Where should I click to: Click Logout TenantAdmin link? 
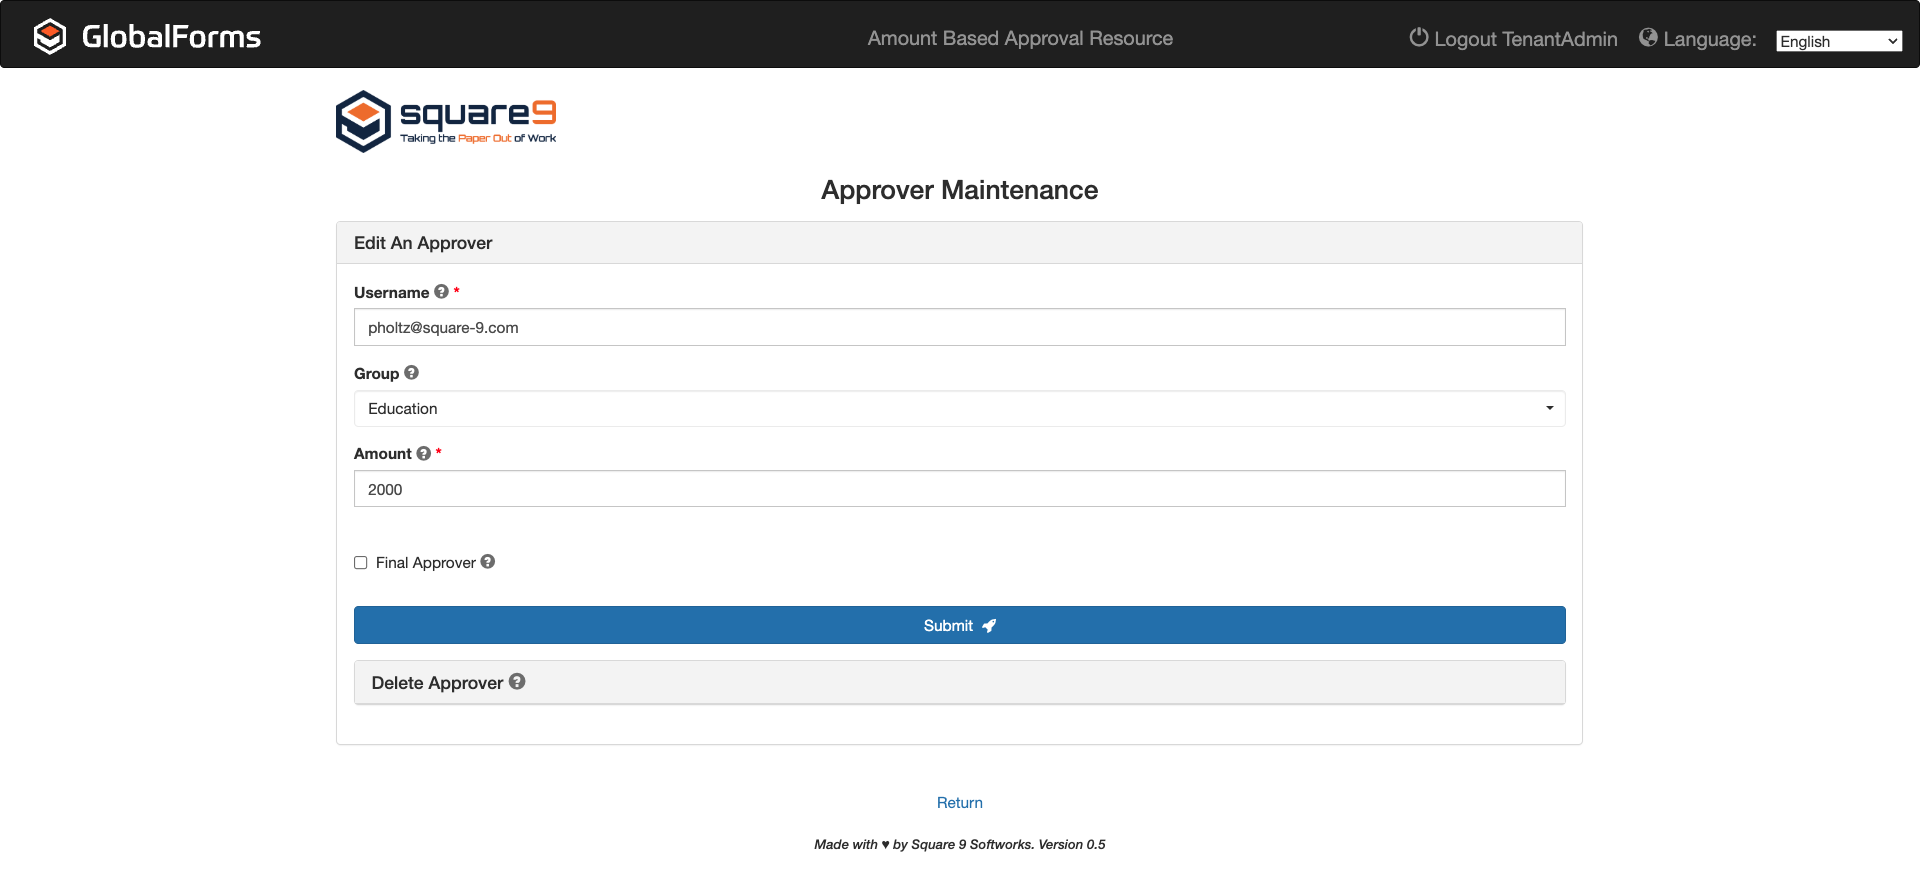click(x=1525, y=39)
